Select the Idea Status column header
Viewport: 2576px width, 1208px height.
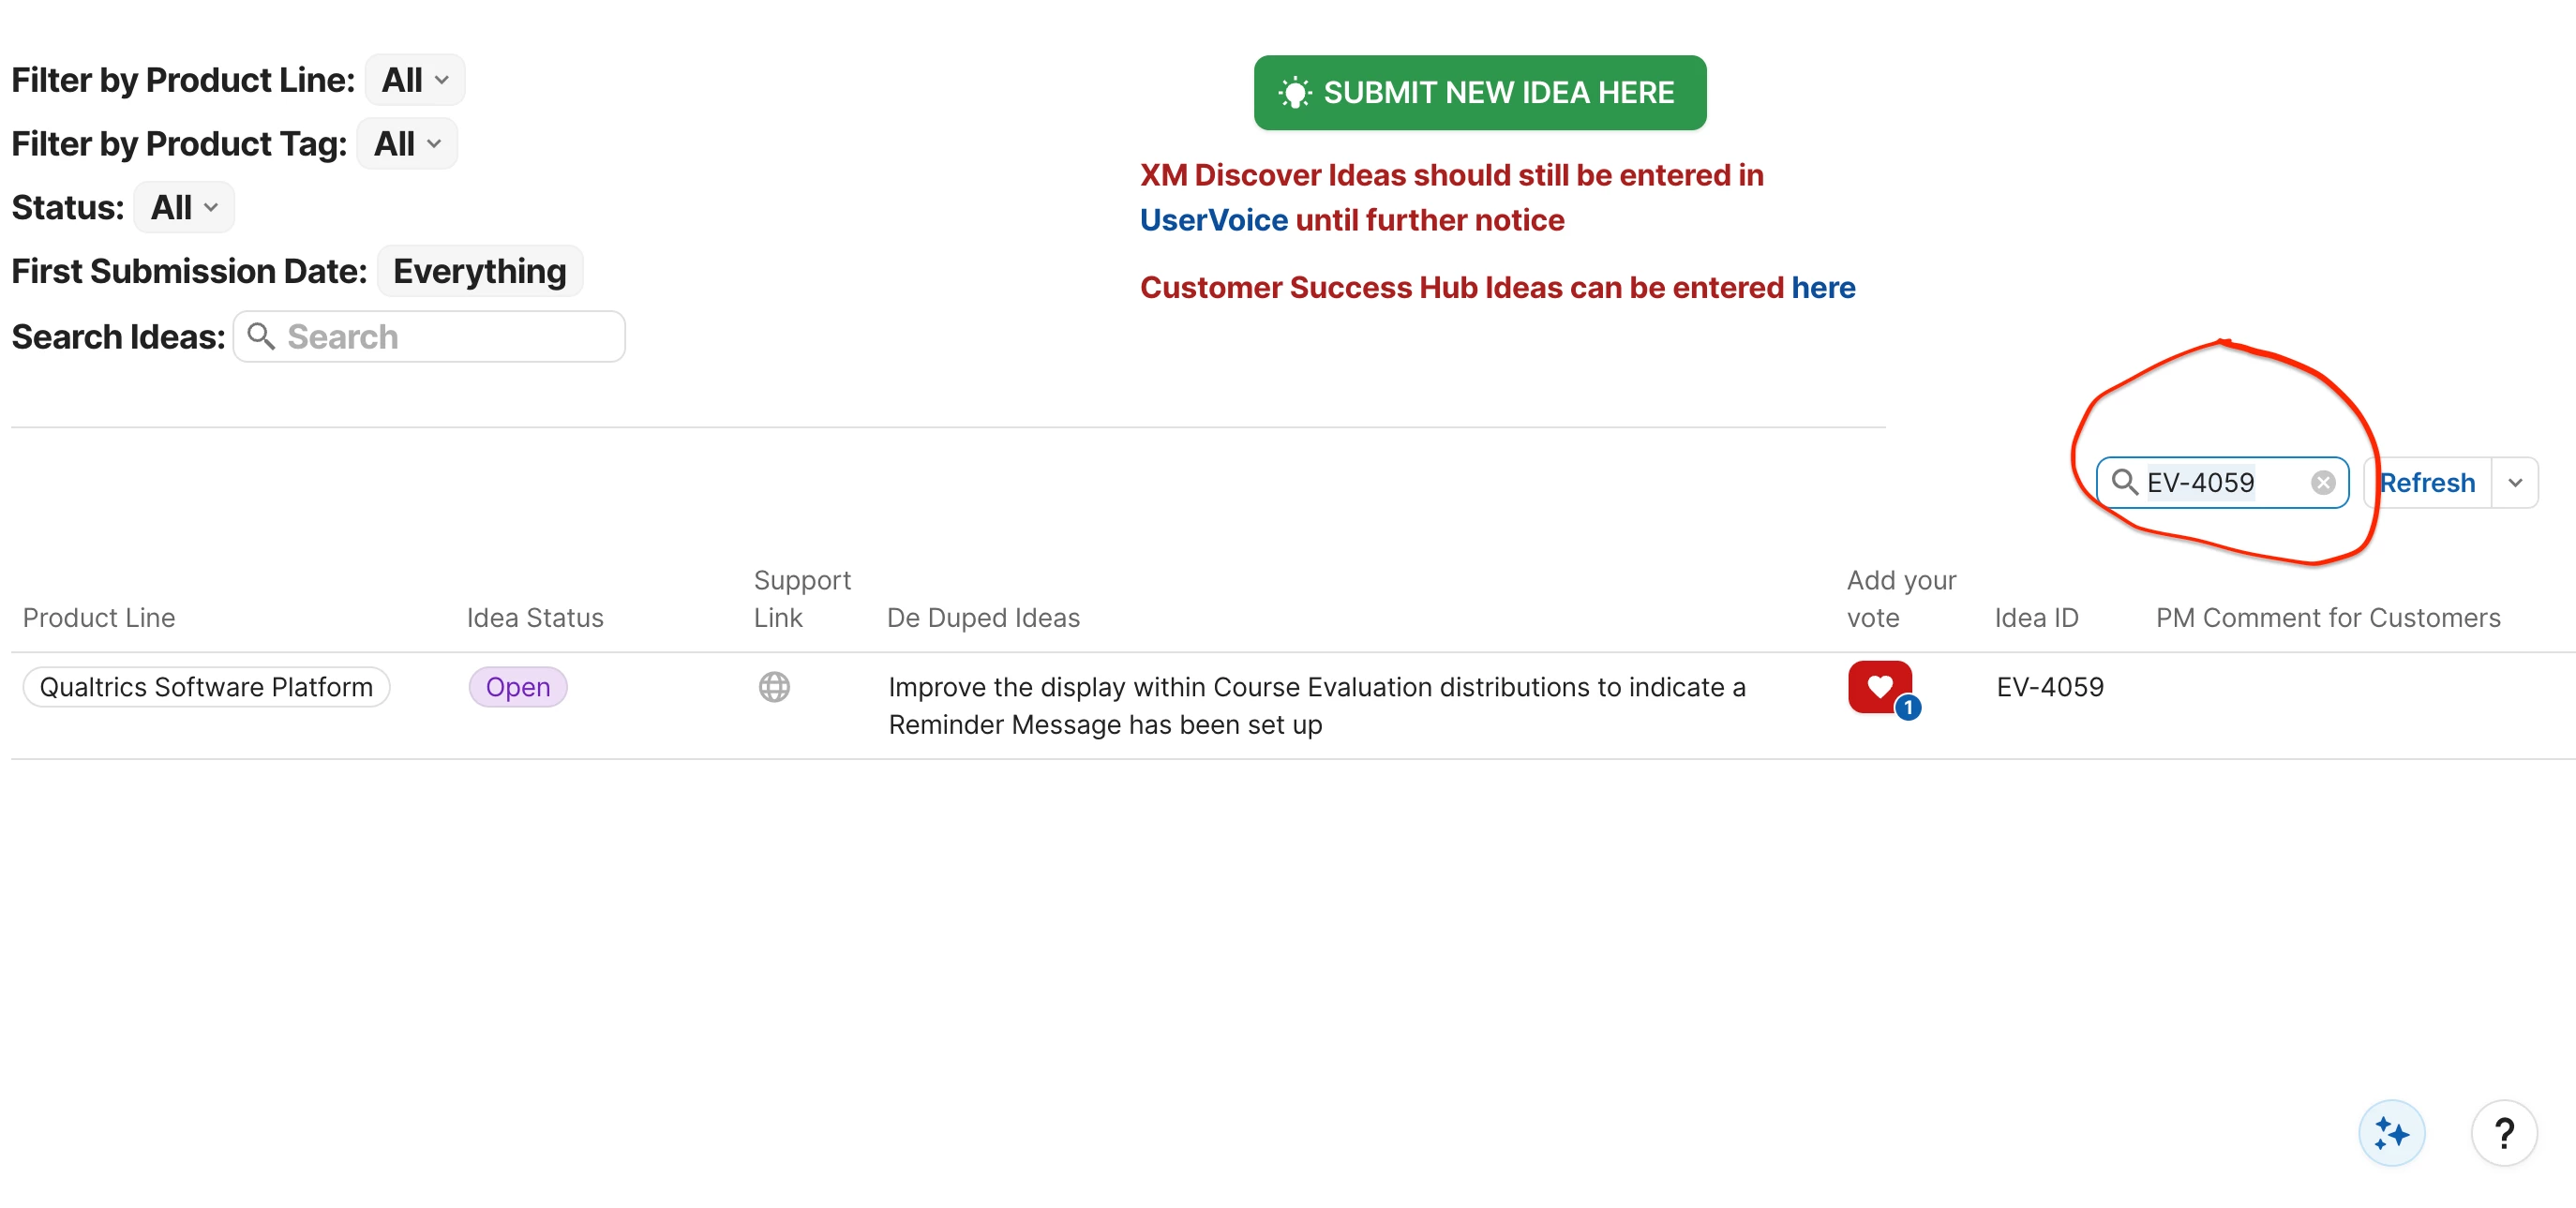point(535,618)
